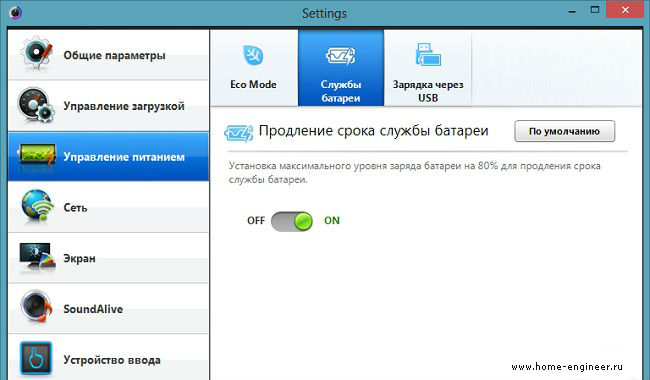Open Общие параметры section
This screenshot has width=650, height=380.
click(x=108, y=55)
